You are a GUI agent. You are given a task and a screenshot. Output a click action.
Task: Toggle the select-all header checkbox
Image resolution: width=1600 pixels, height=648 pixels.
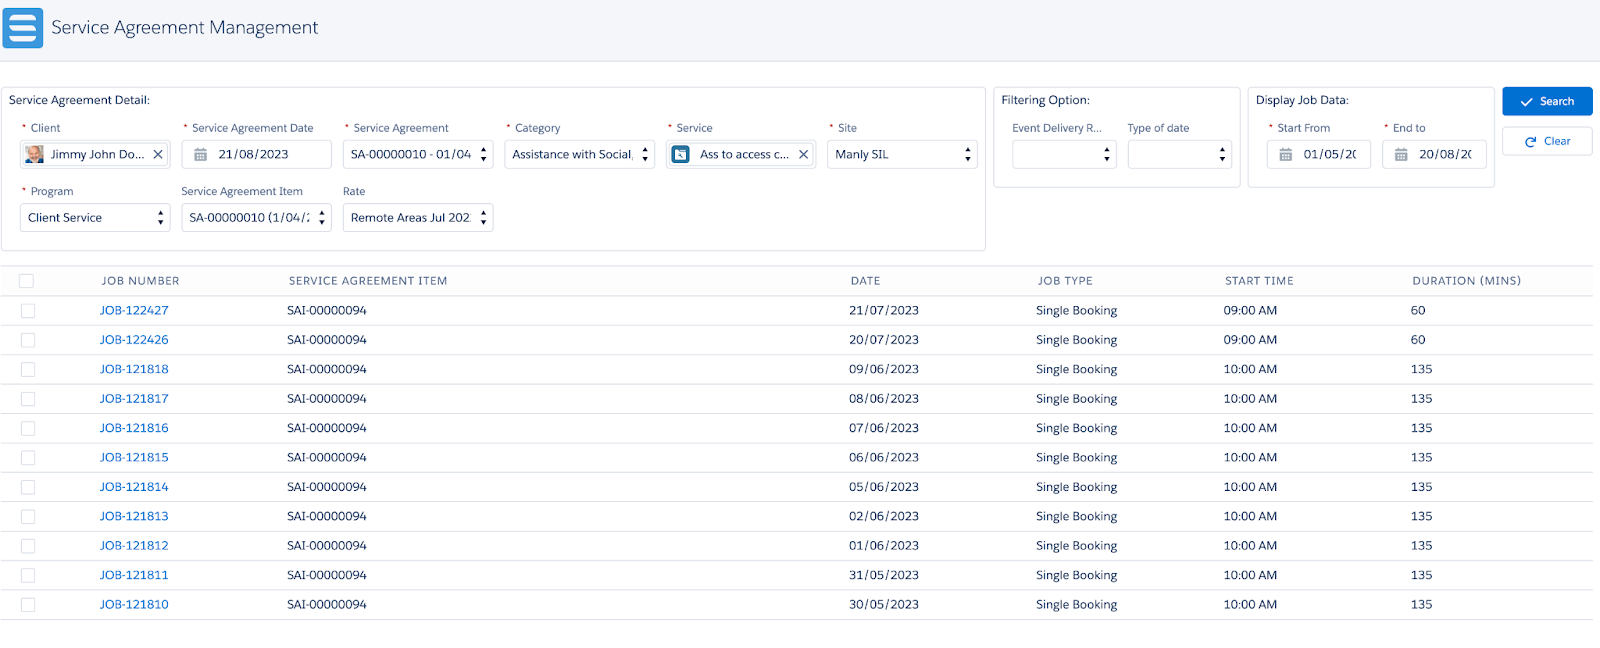27,281
